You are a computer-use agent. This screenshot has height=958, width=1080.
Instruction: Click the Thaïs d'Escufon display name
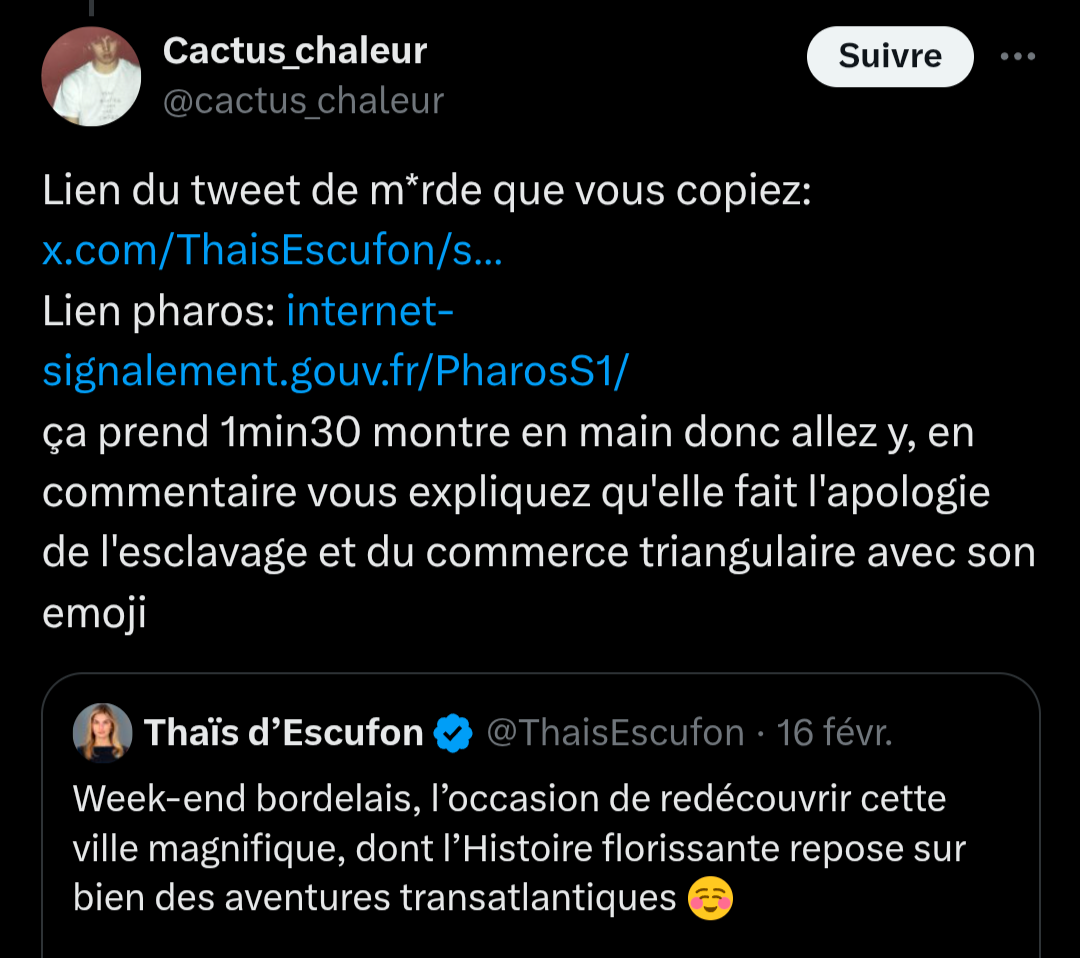pyautogui.click(x=283, y=733)
